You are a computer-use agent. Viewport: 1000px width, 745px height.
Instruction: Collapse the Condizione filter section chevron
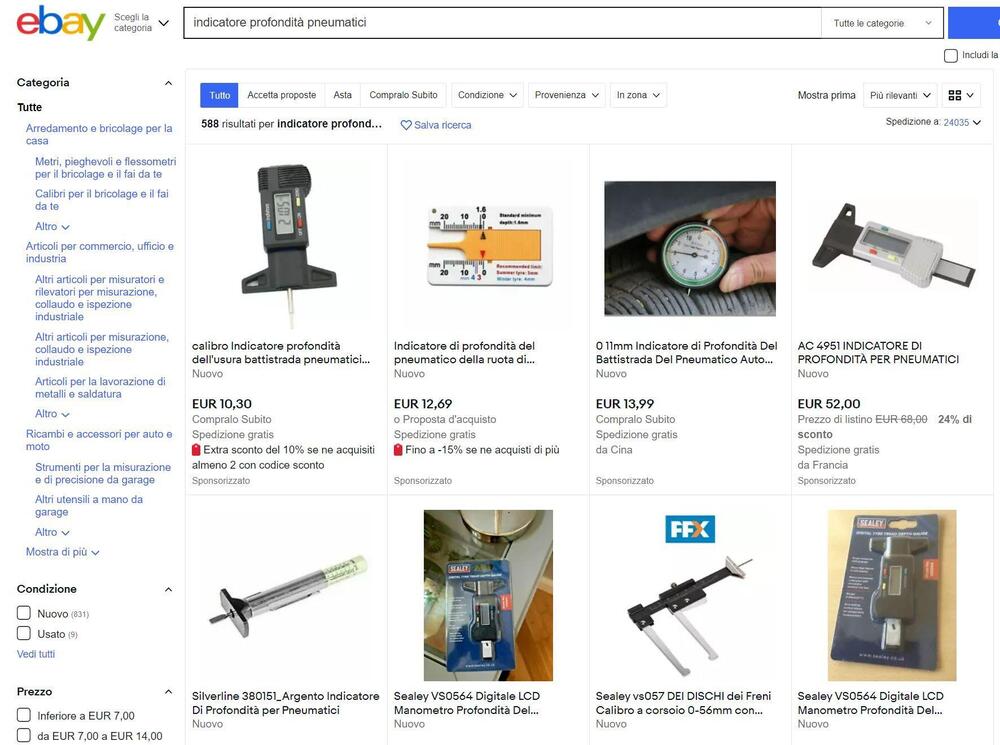point(168,589)
